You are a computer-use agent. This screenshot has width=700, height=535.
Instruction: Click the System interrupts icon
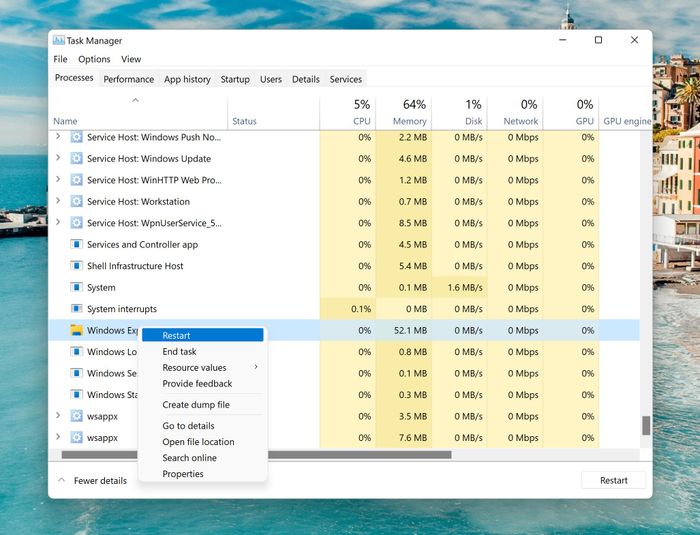pos(77,309)
